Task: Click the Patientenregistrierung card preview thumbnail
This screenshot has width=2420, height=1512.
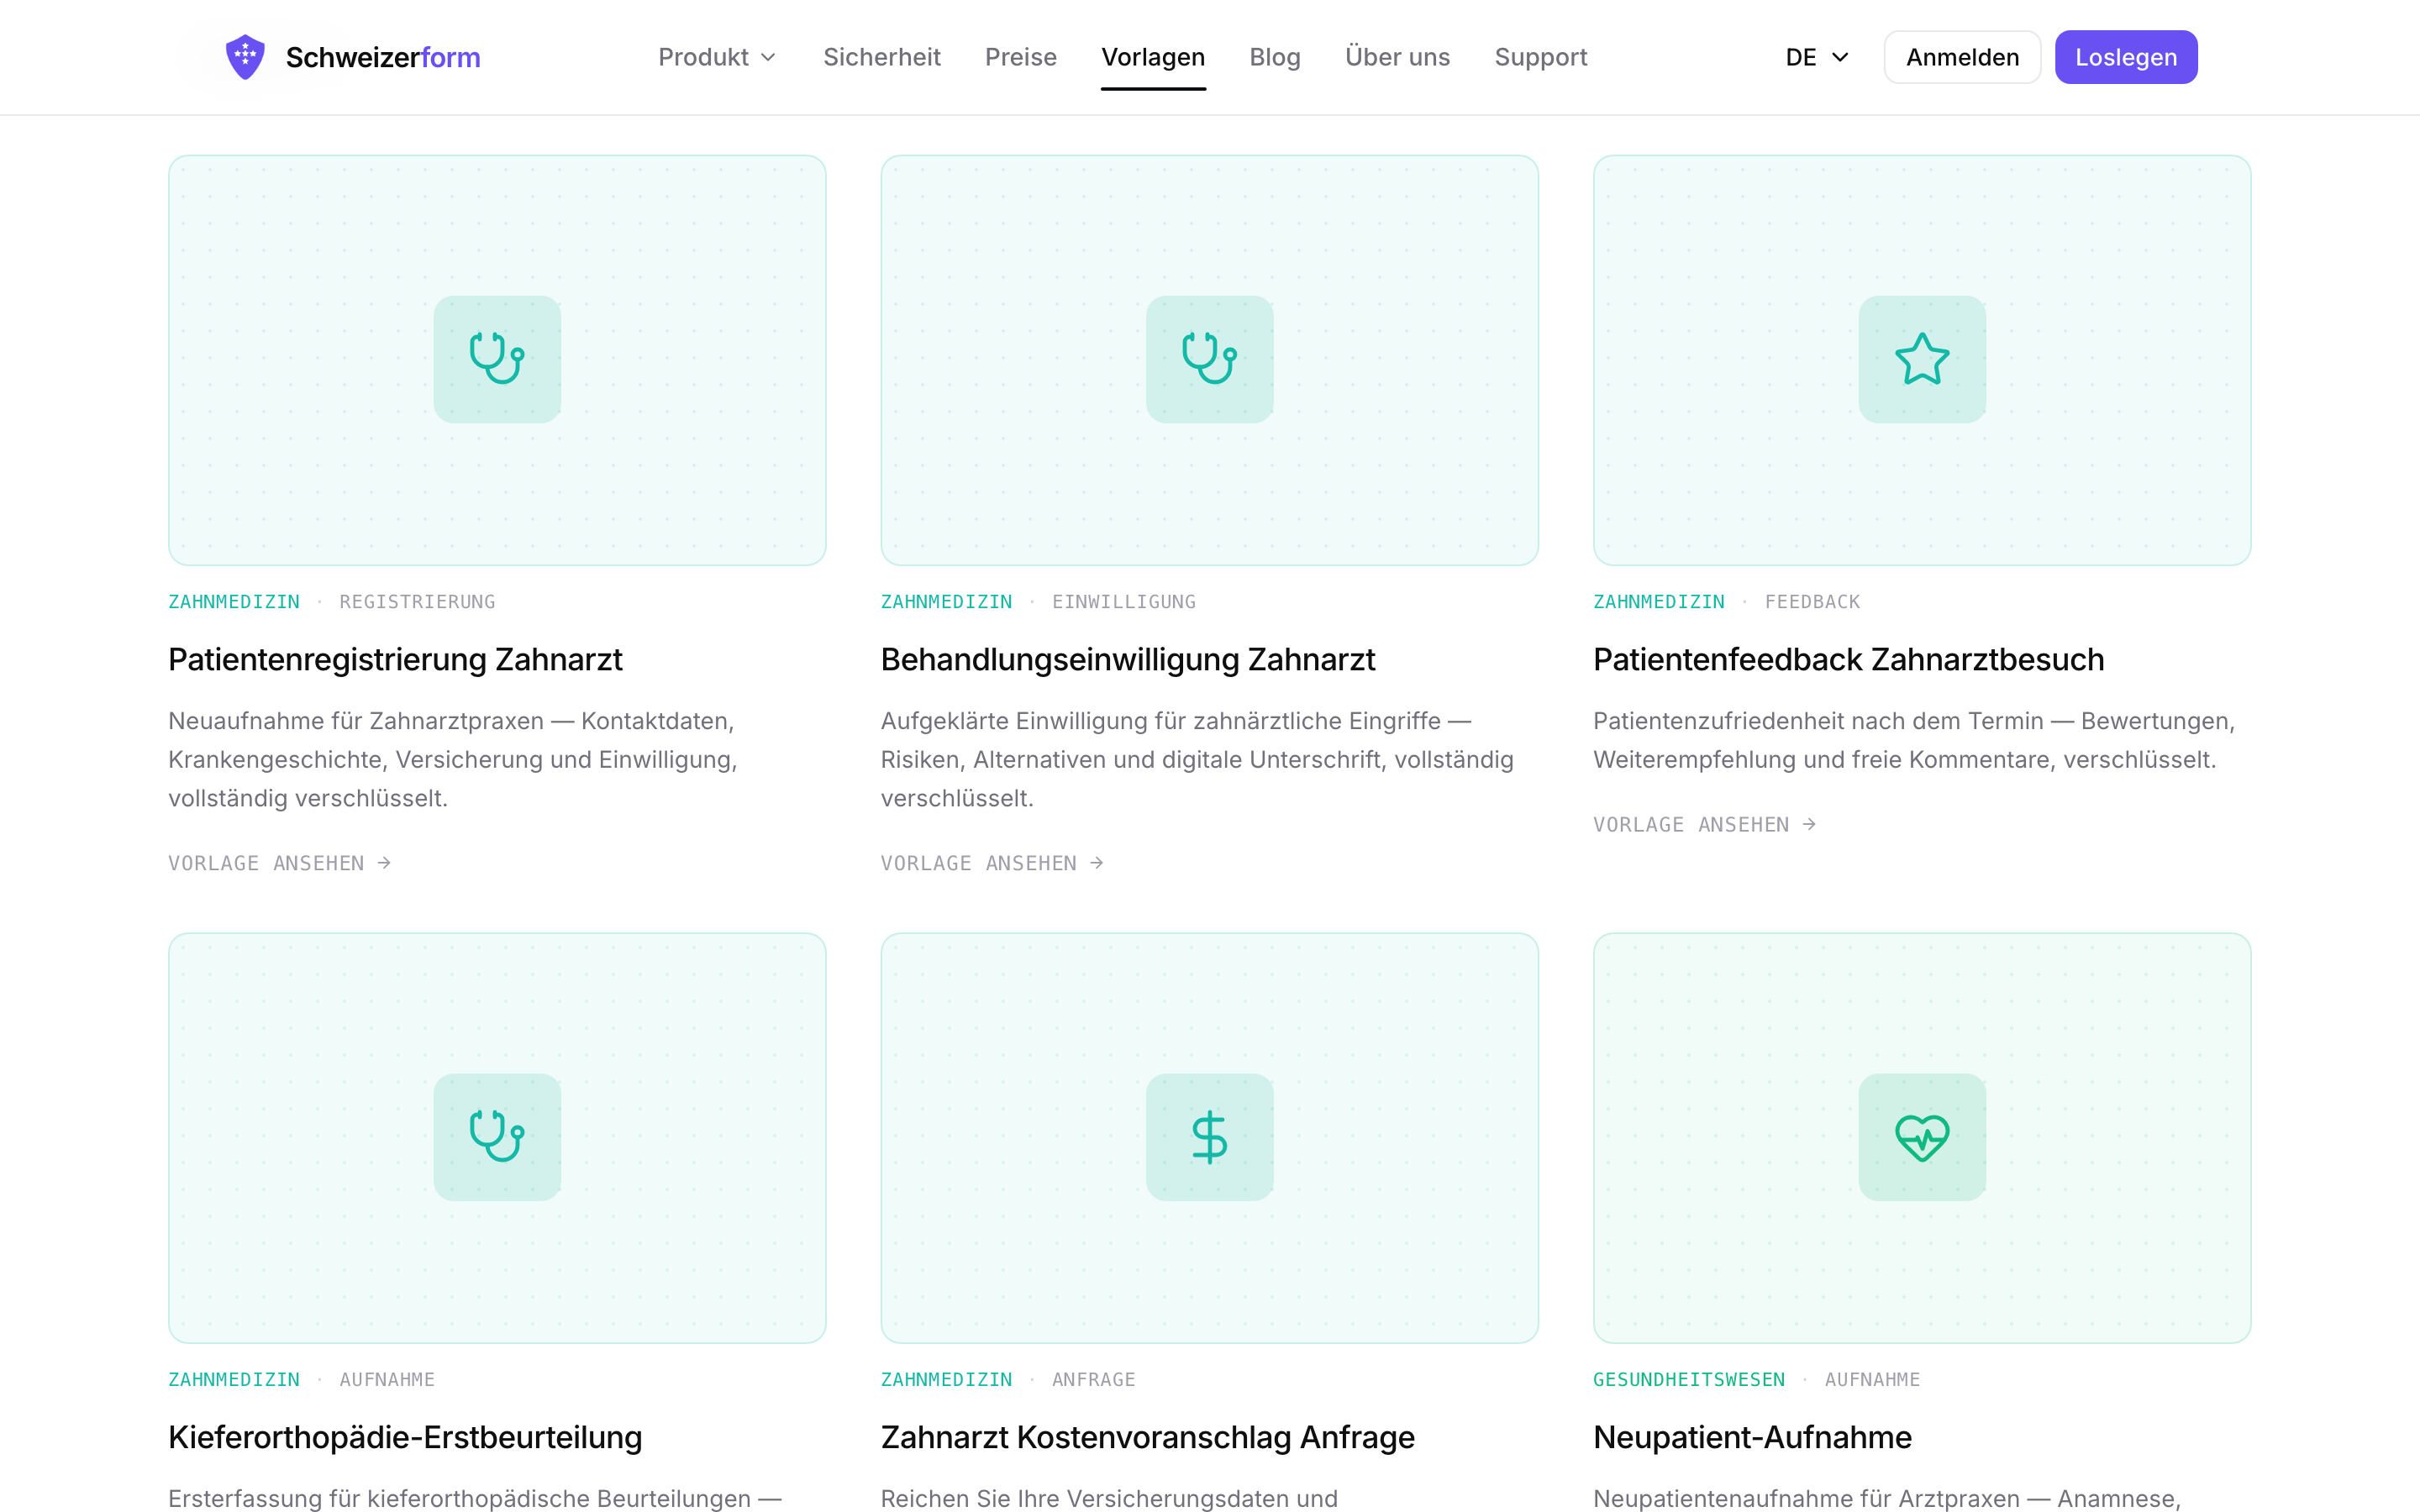Action: pyautogui.click(x=497, y=360)
